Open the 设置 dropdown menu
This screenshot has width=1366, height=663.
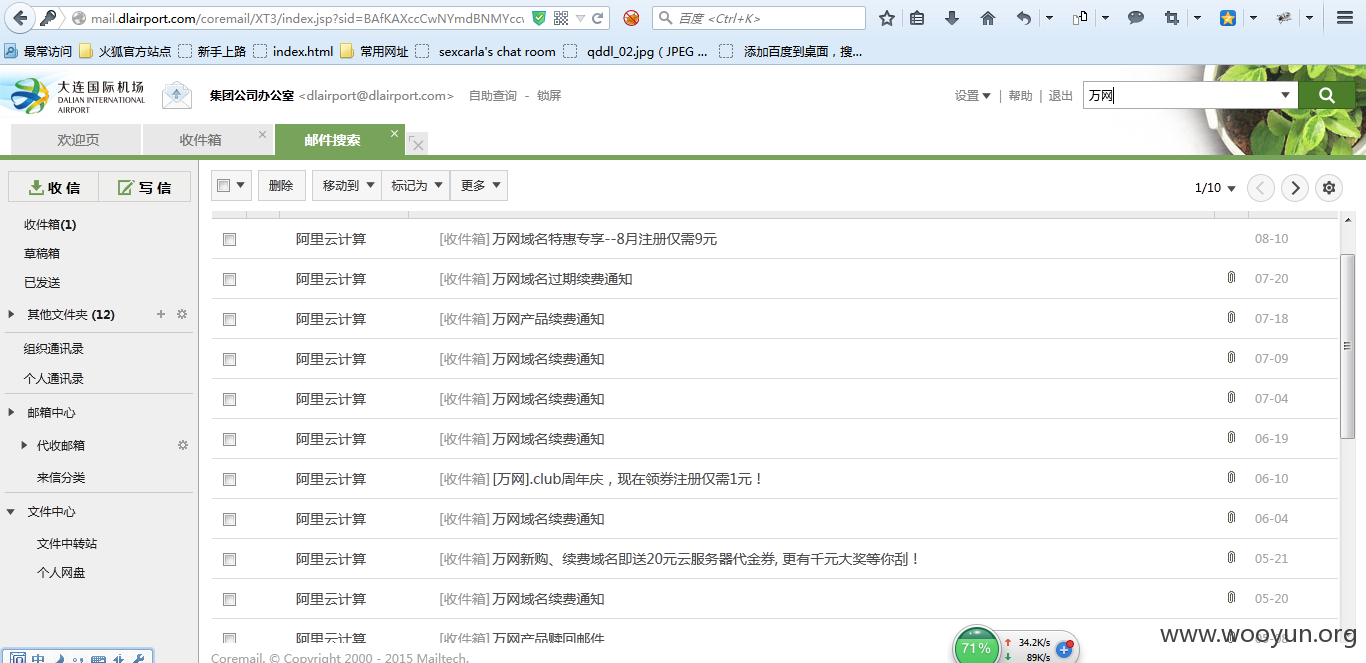click(x=972, y=96)
